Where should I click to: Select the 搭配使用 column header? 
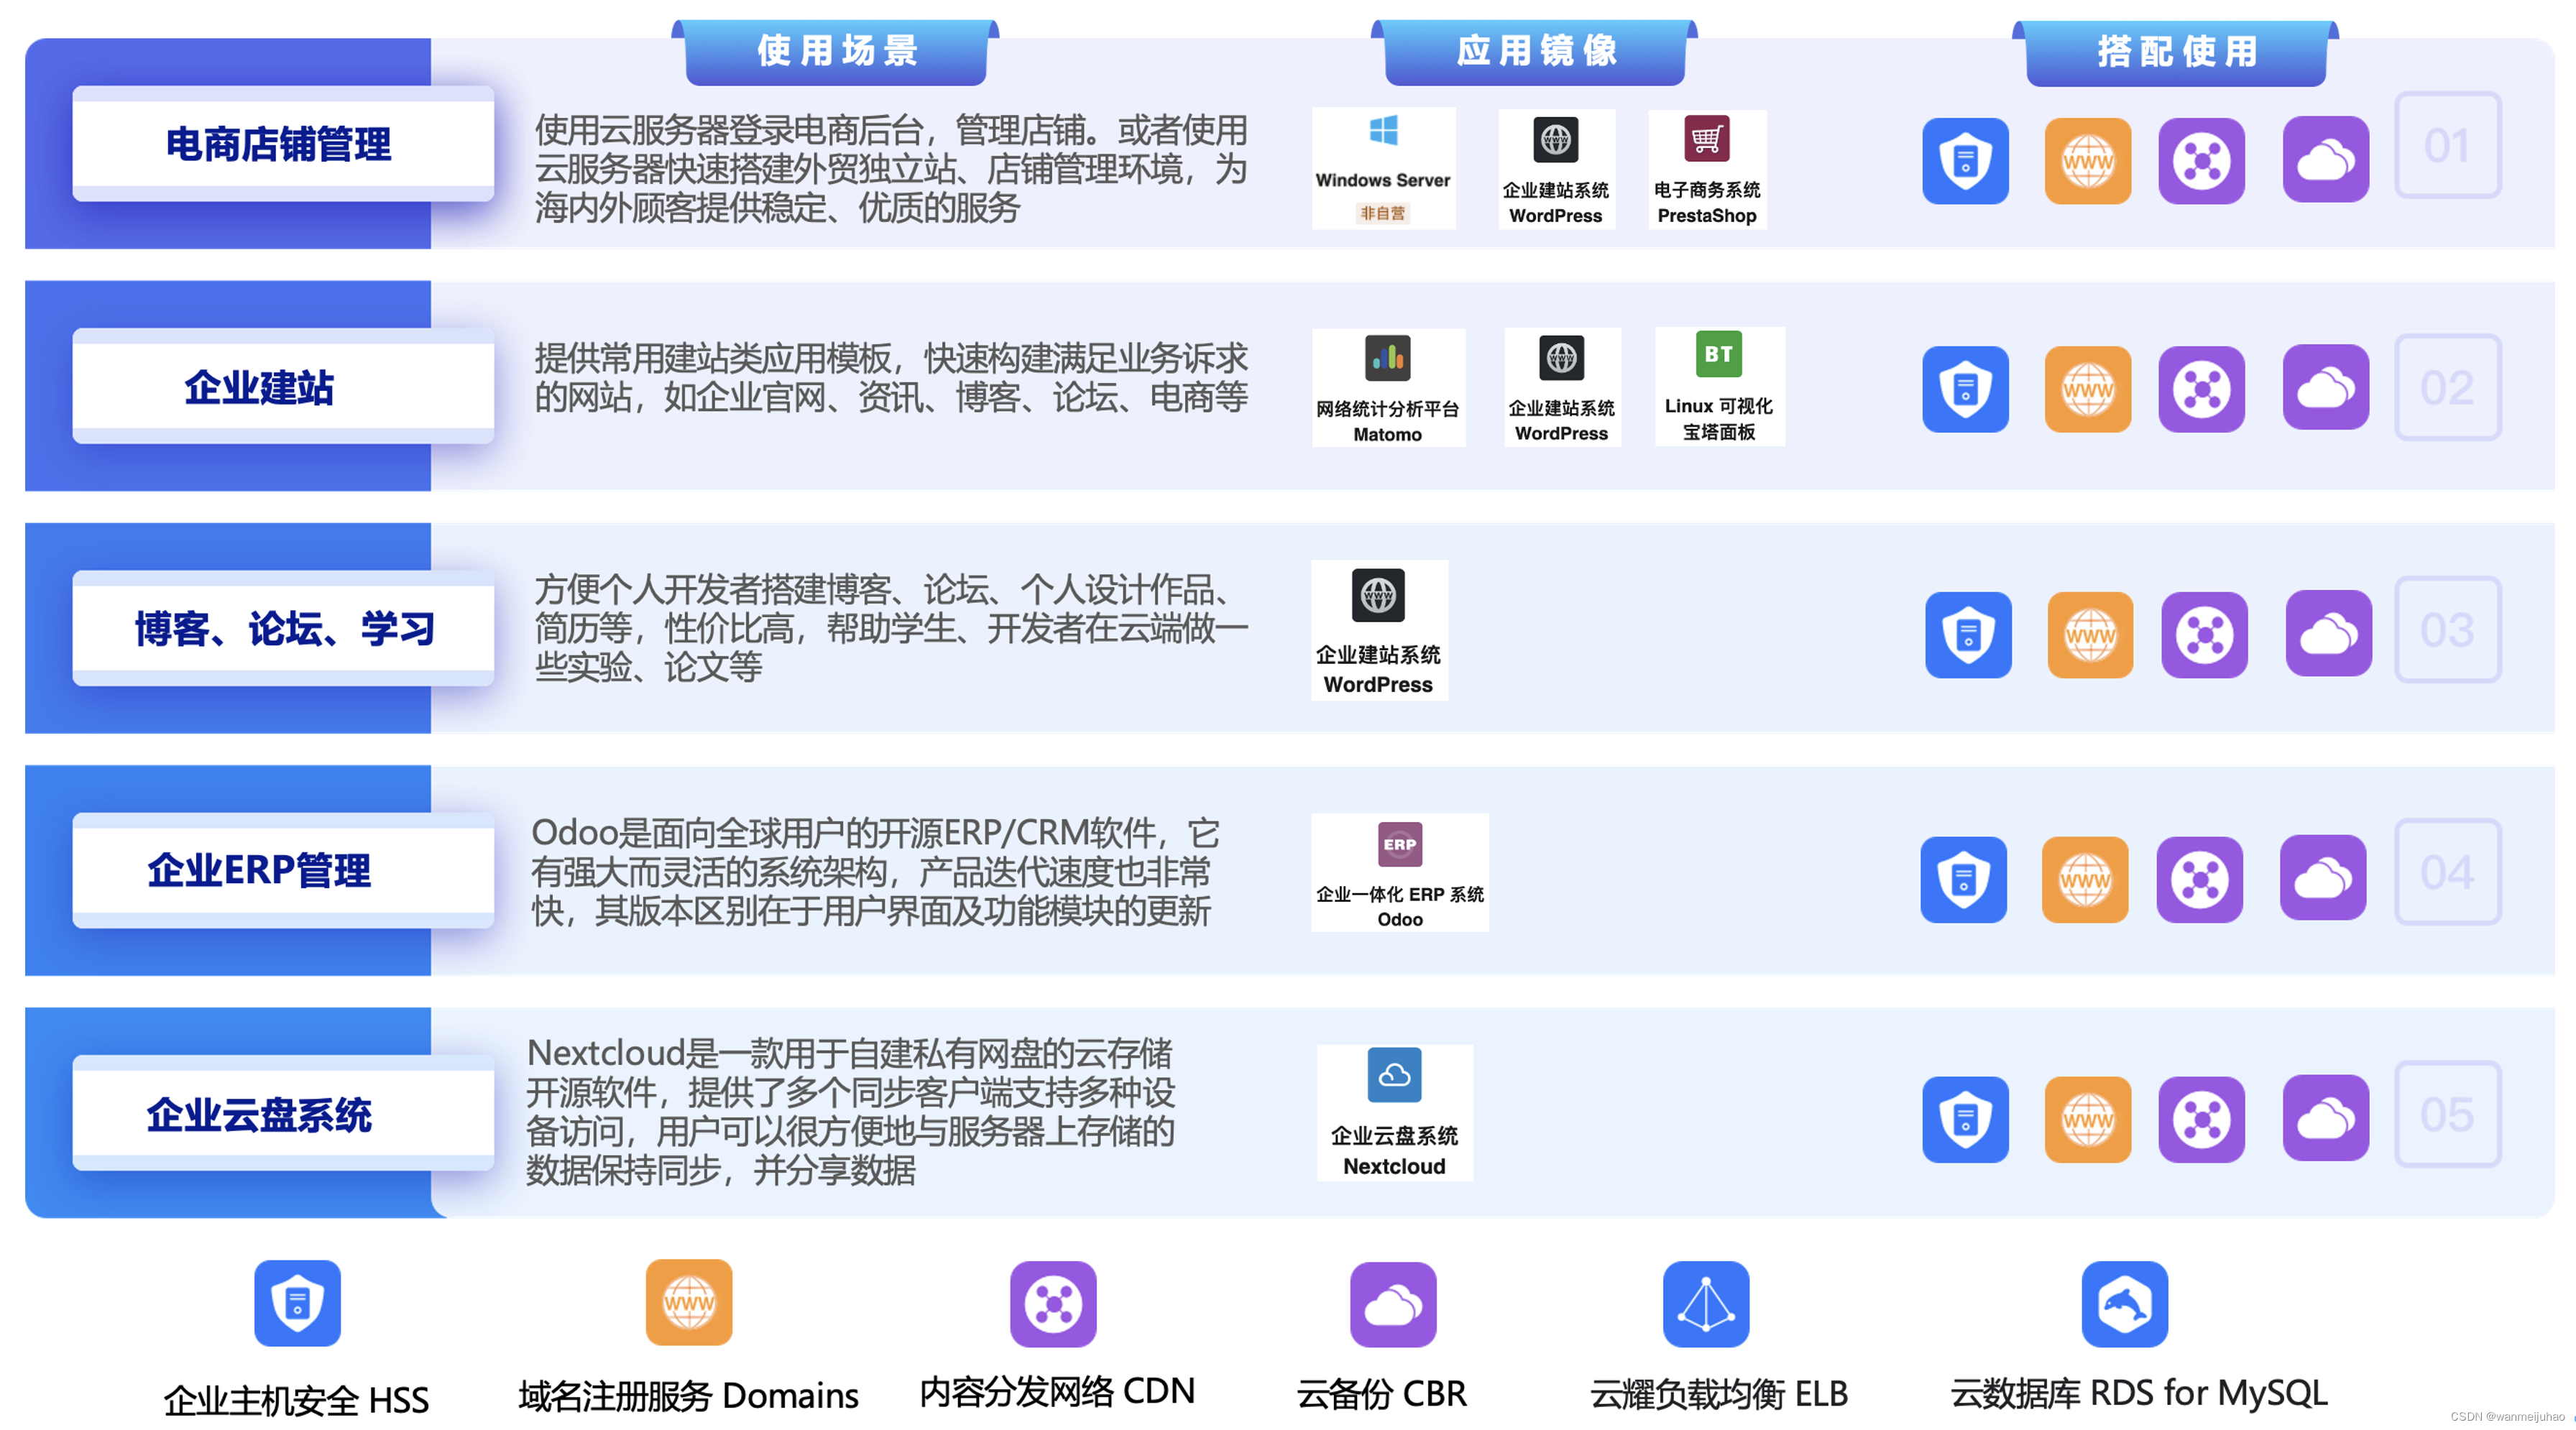pos(2176,52)
